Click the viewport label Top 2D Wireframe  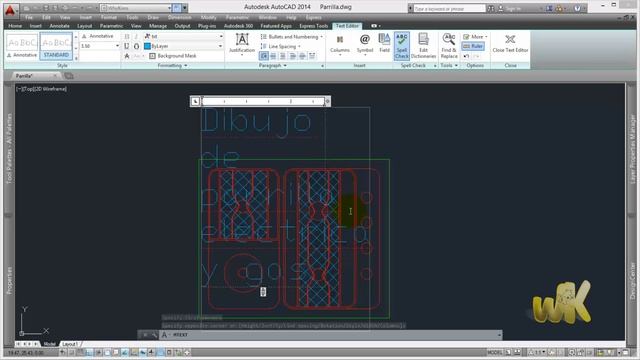pyautogui.click(x=41, y=89)
